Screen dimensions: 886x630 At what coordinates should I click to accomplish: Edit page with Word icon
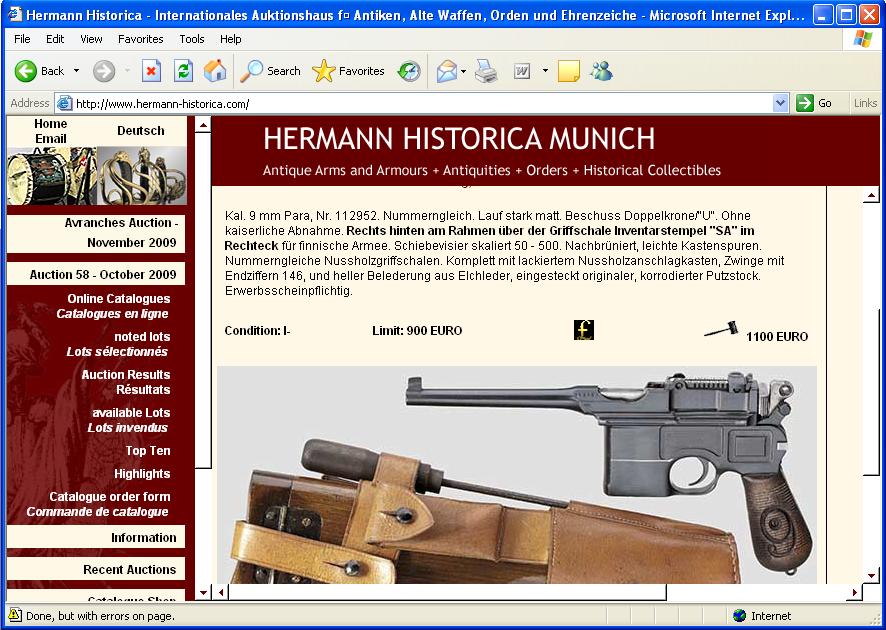click(x=522, y=71)
